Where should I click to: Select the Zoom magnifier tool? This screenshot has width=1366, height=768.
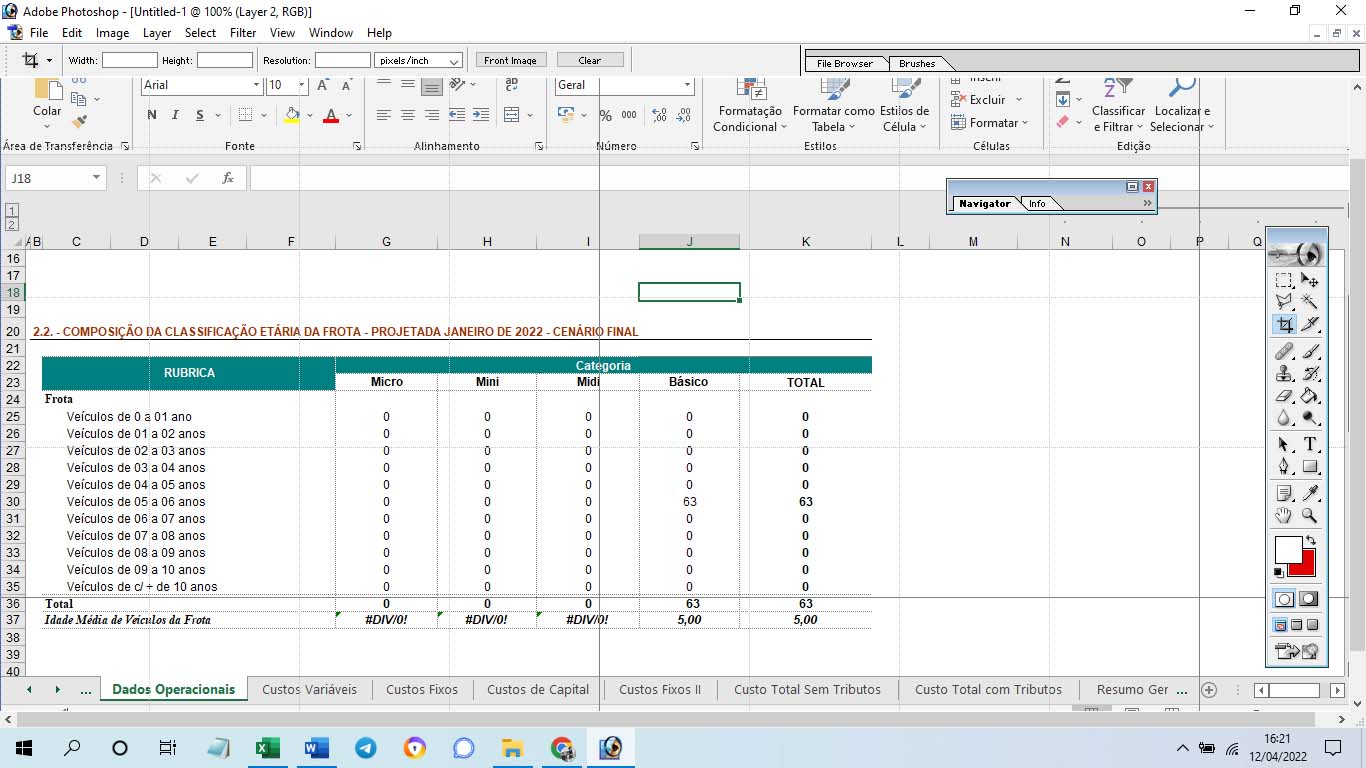tap(1309, 516)
